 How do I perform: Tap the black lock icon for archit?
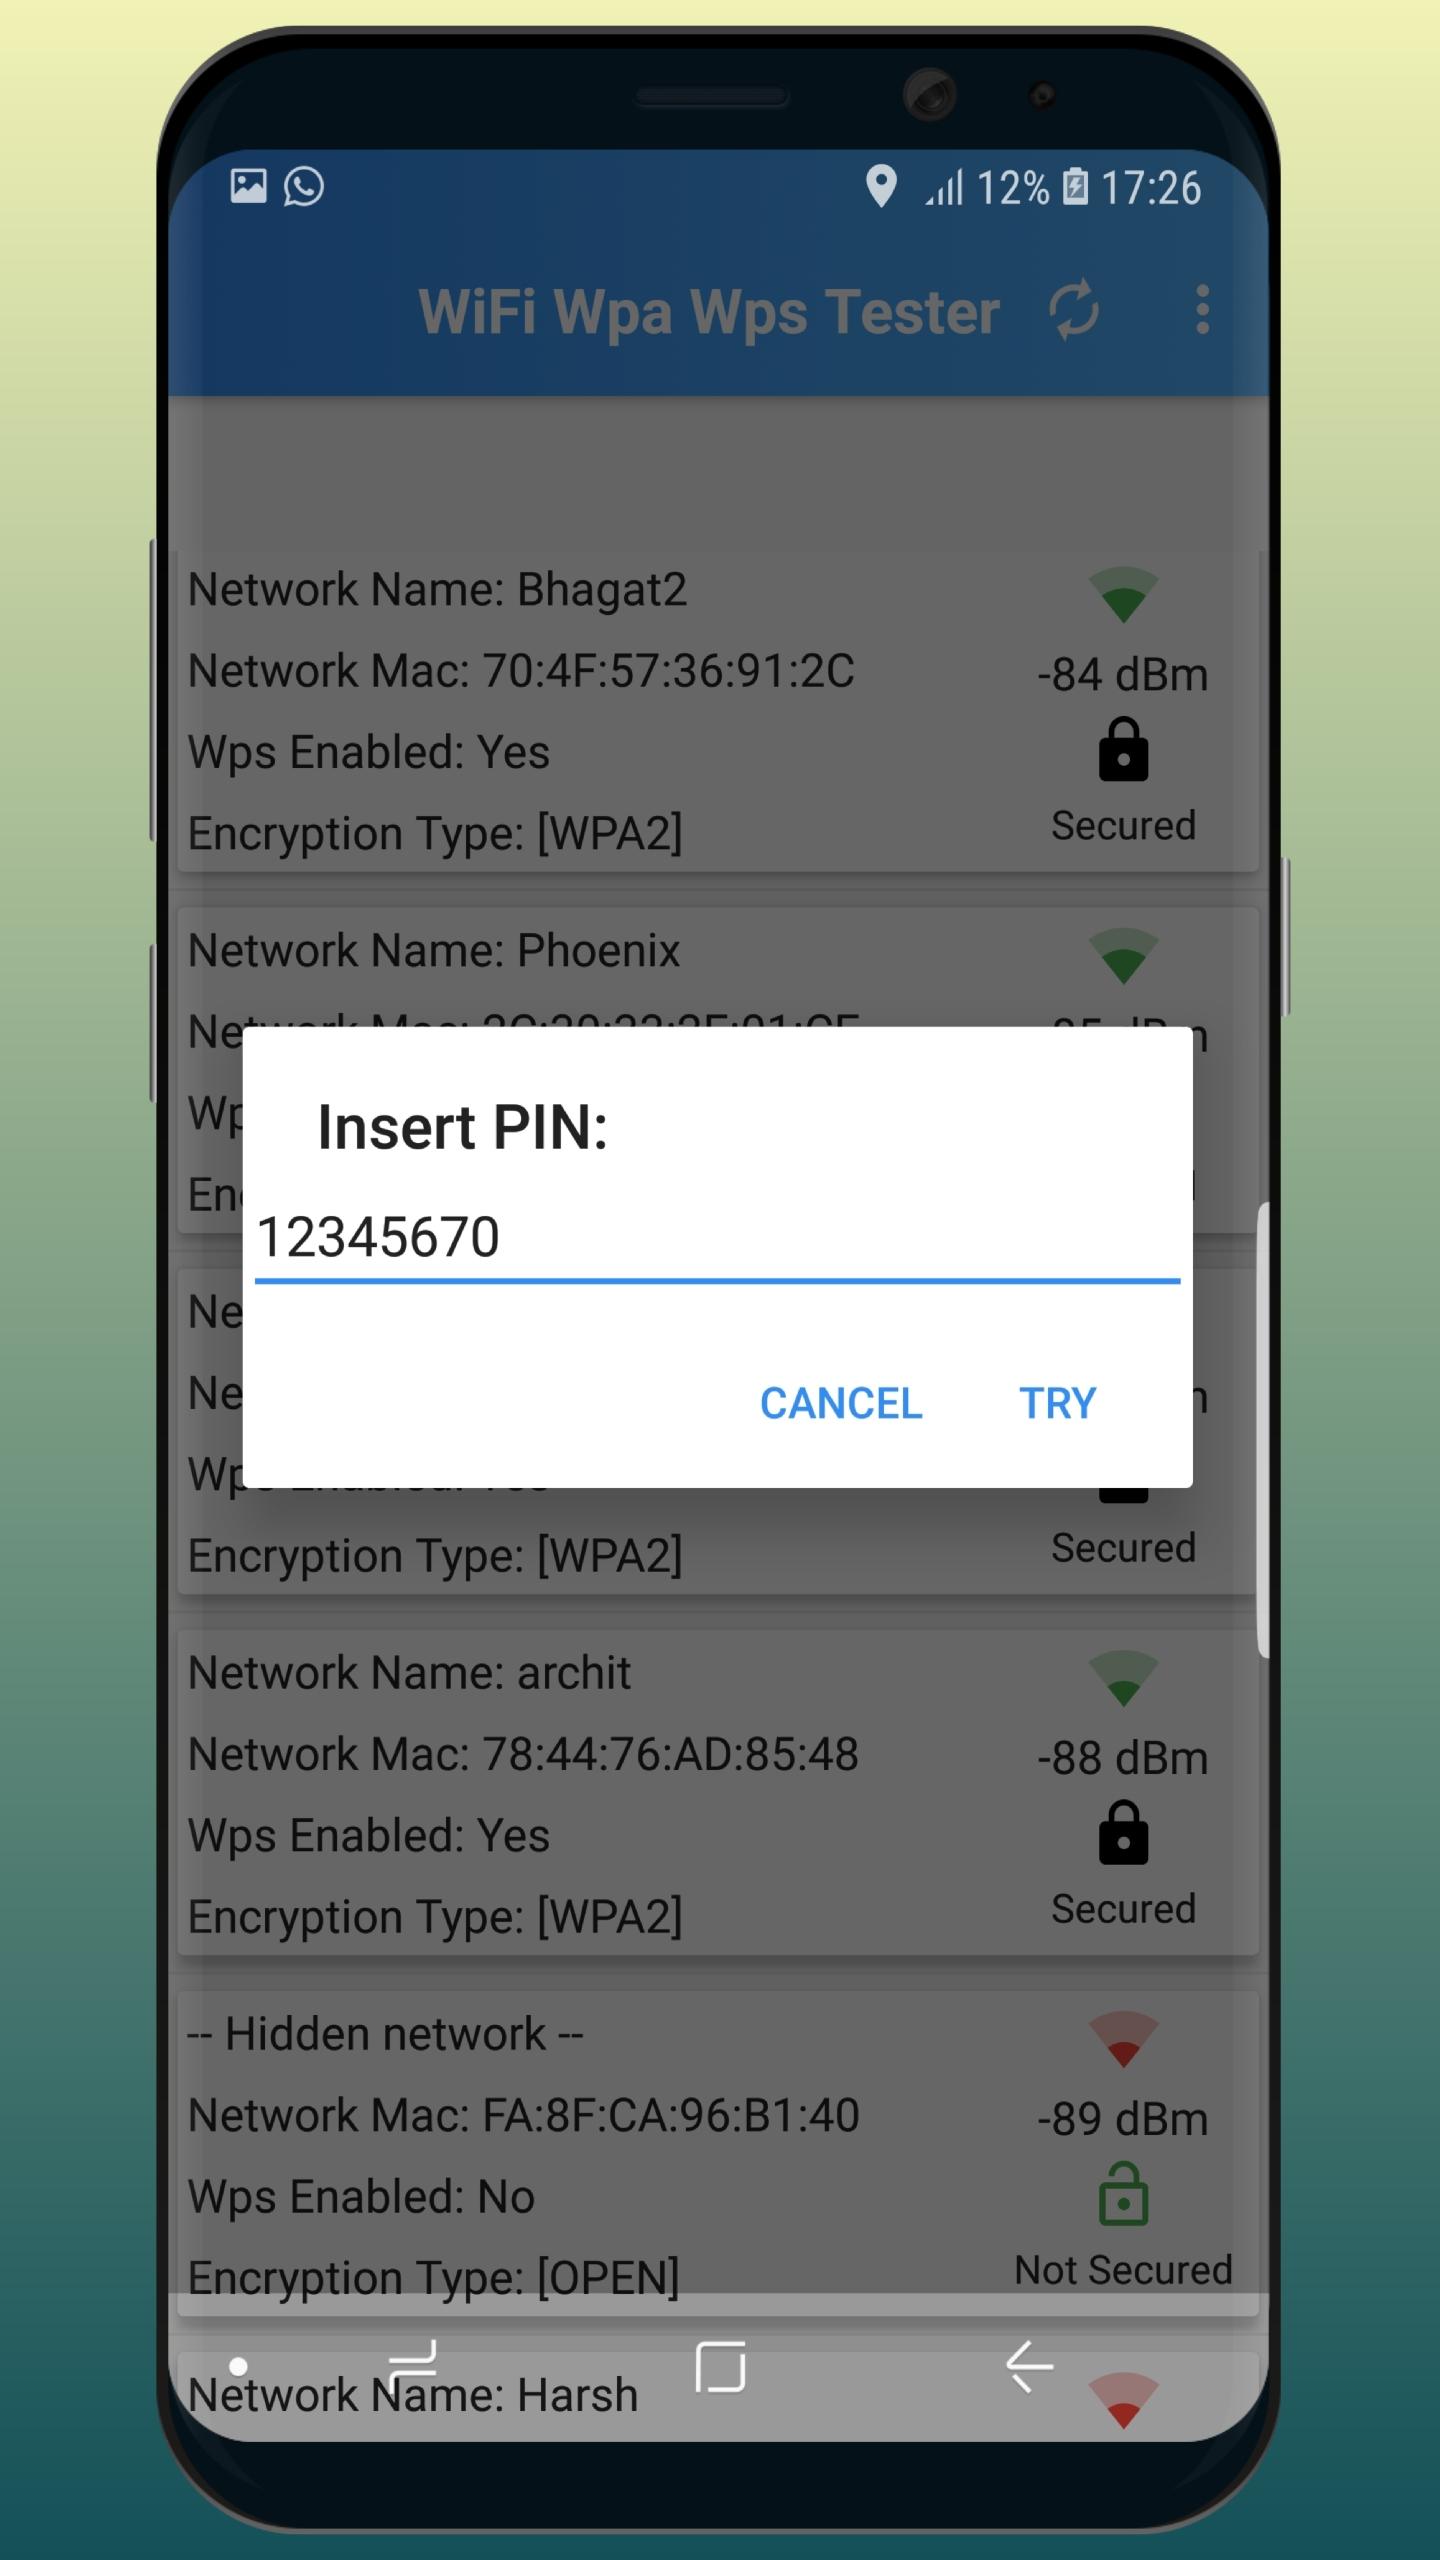1123,1832
